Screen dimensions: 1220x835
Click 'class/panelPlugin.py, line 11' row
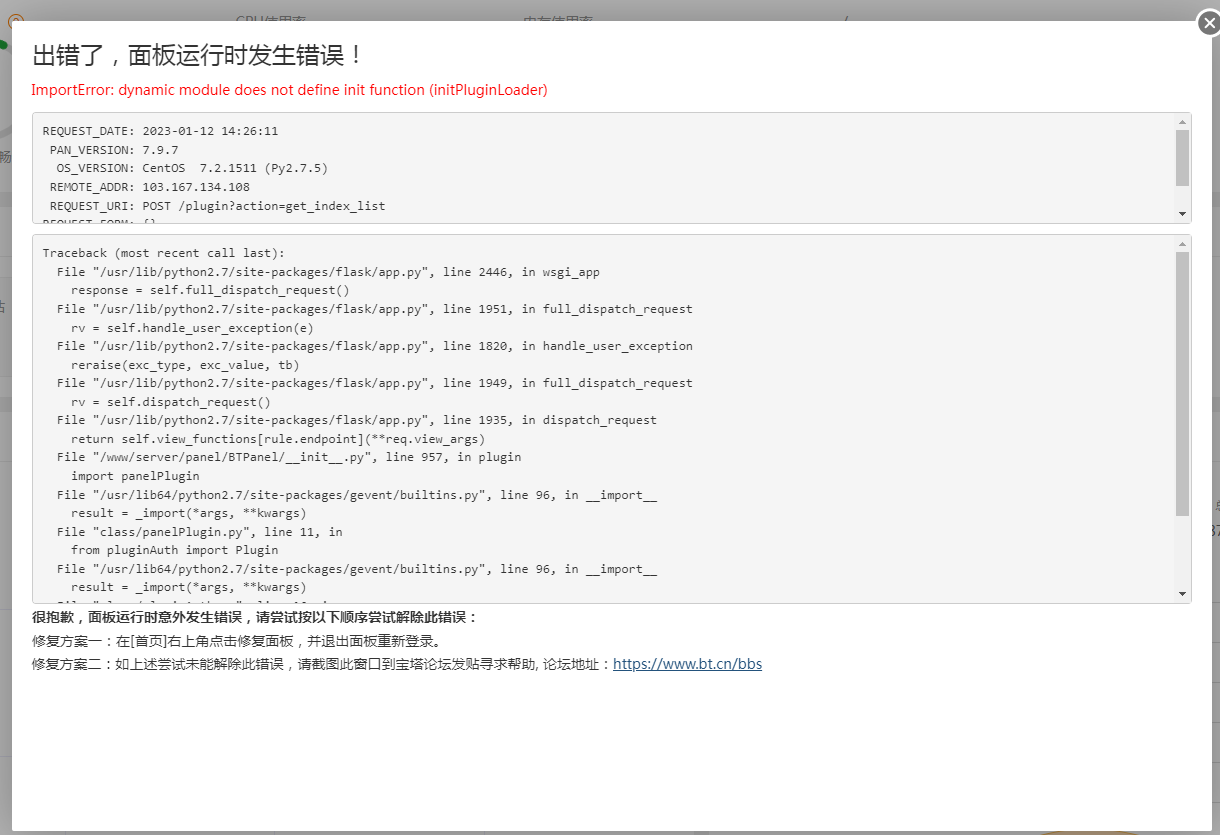(199, 531)
